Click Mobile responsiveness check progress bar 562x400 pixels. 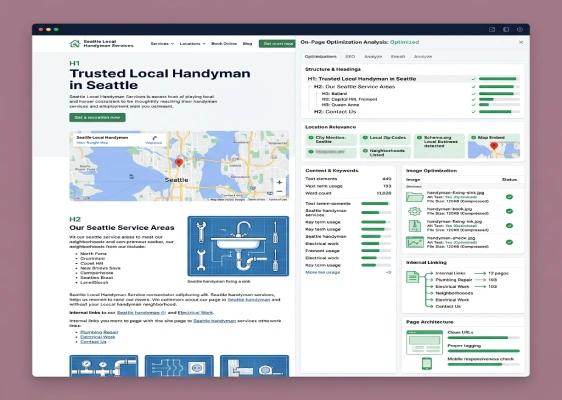[x=484, y=365]
